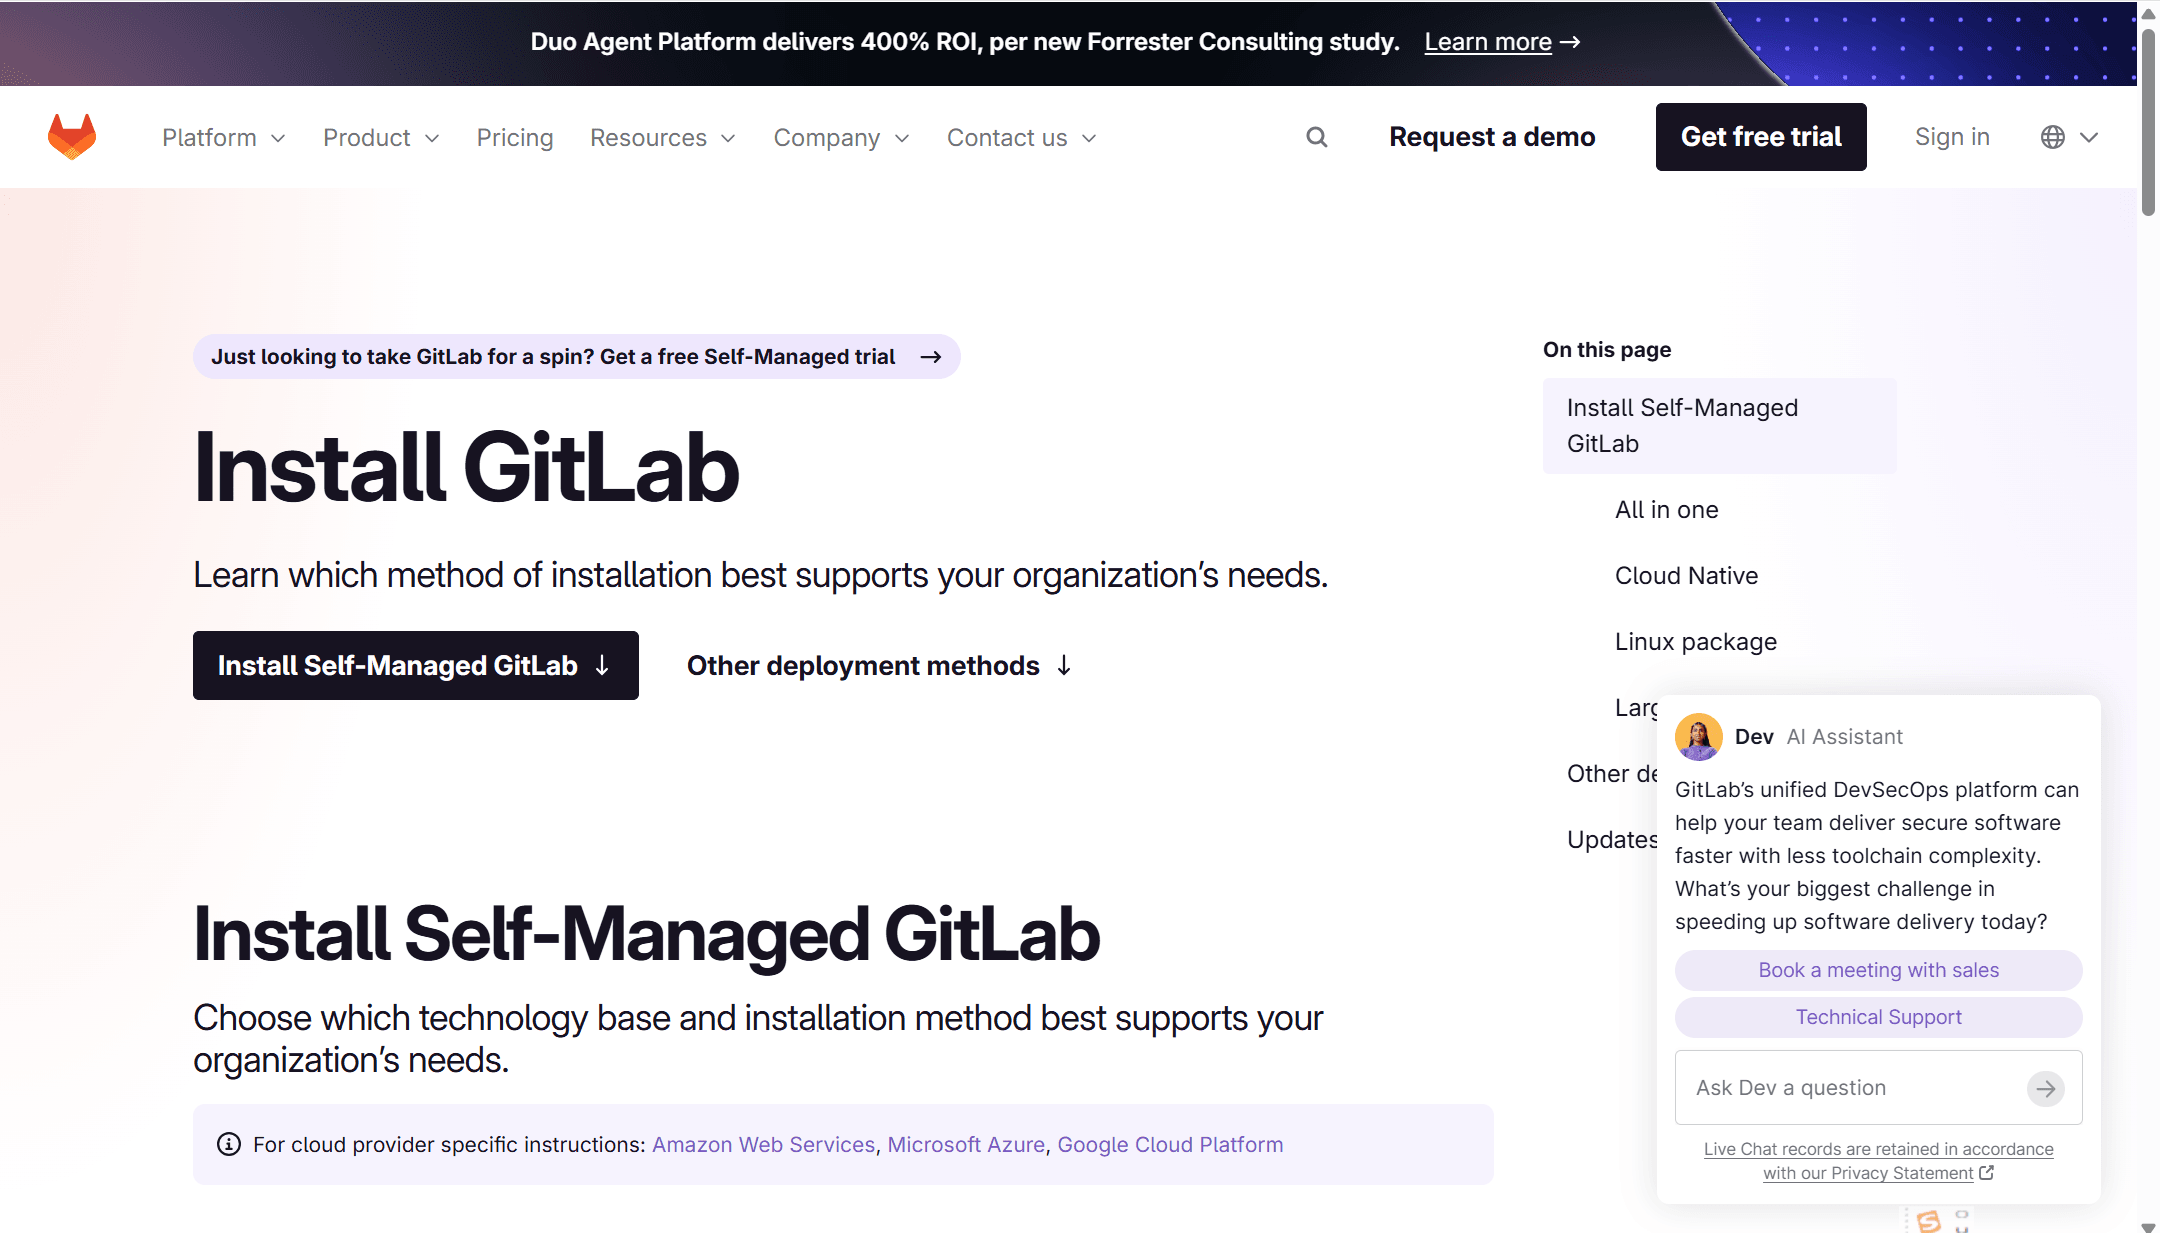The width and height of the screenshot is (2160, 1233).
Task: Click Request a demo
Action: pos(1492,137)
